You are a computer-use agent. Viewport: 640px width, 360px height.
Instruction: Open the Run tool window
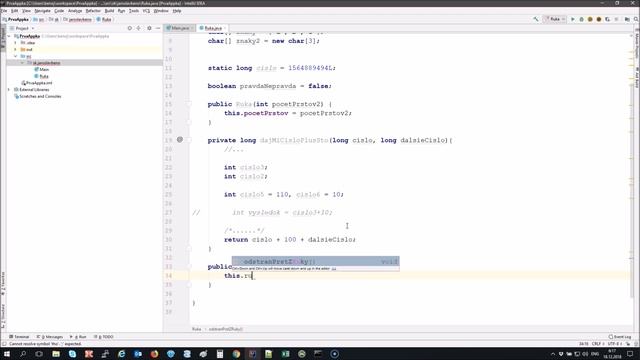point(78,337)
